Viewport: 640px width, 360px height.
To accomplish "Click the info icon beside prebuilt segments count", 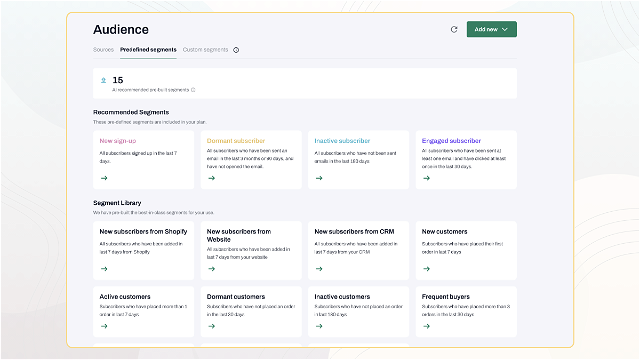I will pos(193,90).
